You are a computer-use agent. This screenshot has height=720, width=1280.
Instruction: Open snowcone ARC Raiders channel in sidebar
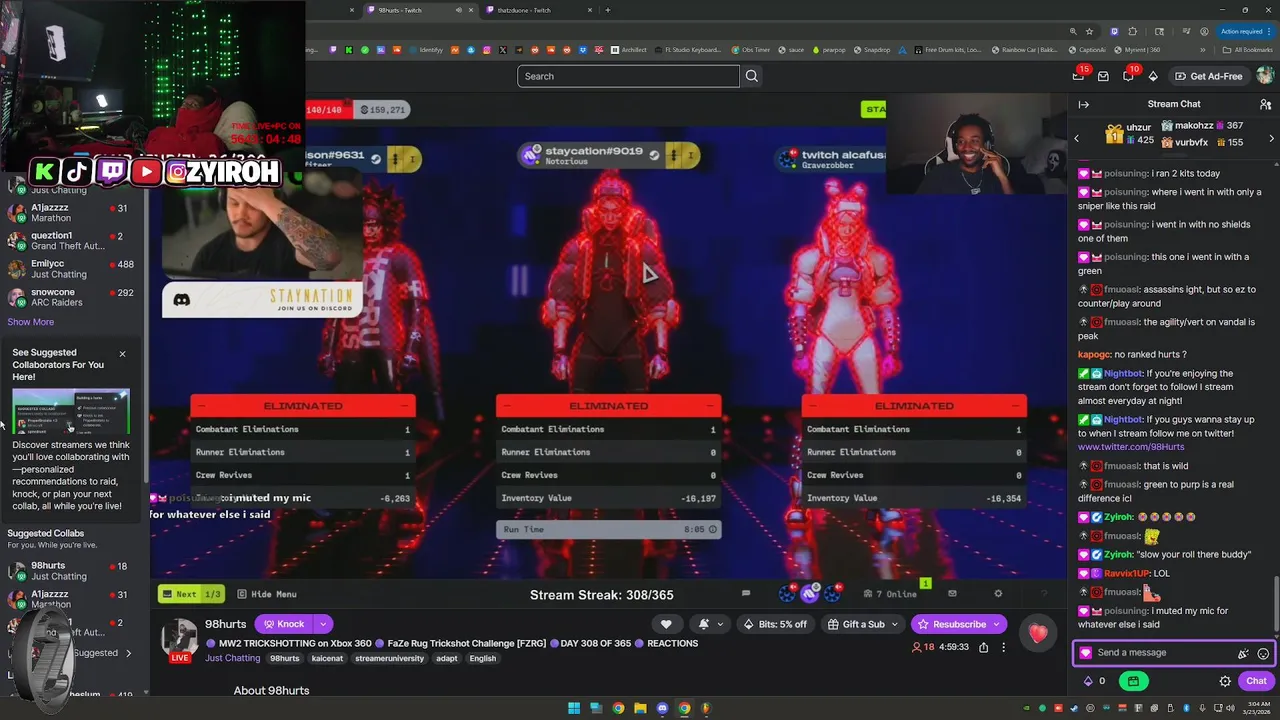72,298
